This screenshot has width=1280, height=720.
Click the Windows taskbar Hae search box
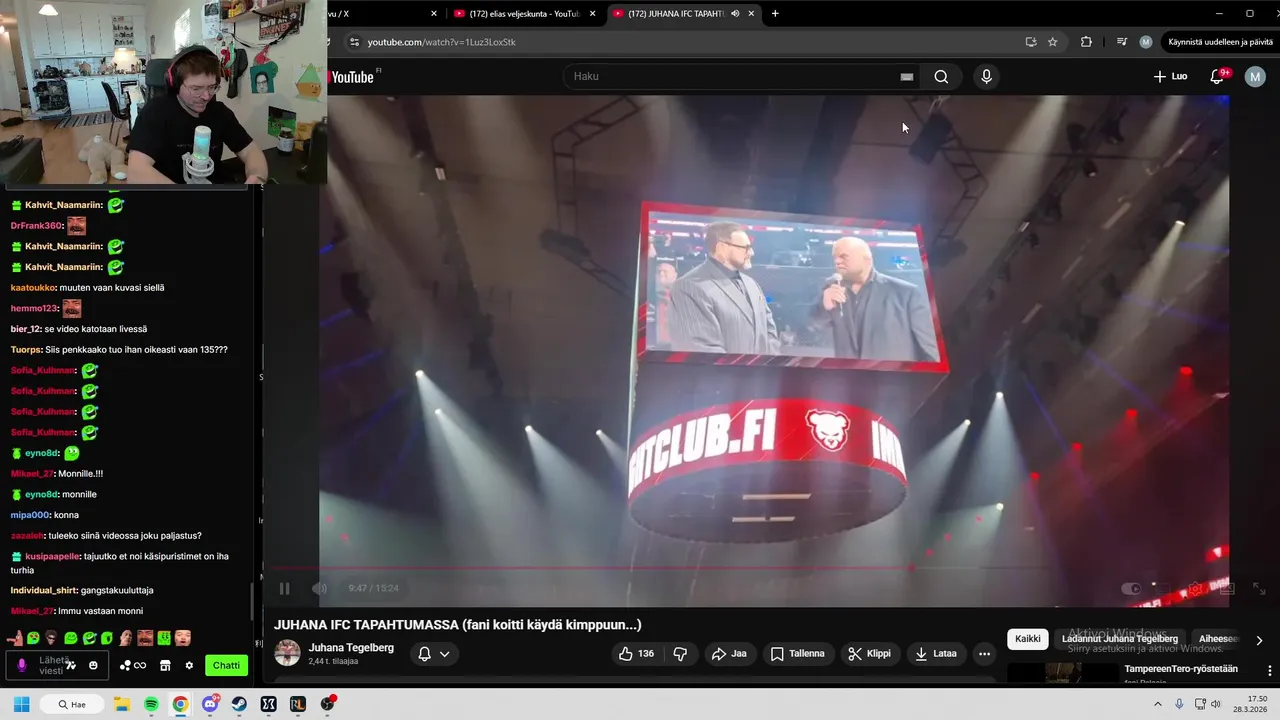point(72,705)
